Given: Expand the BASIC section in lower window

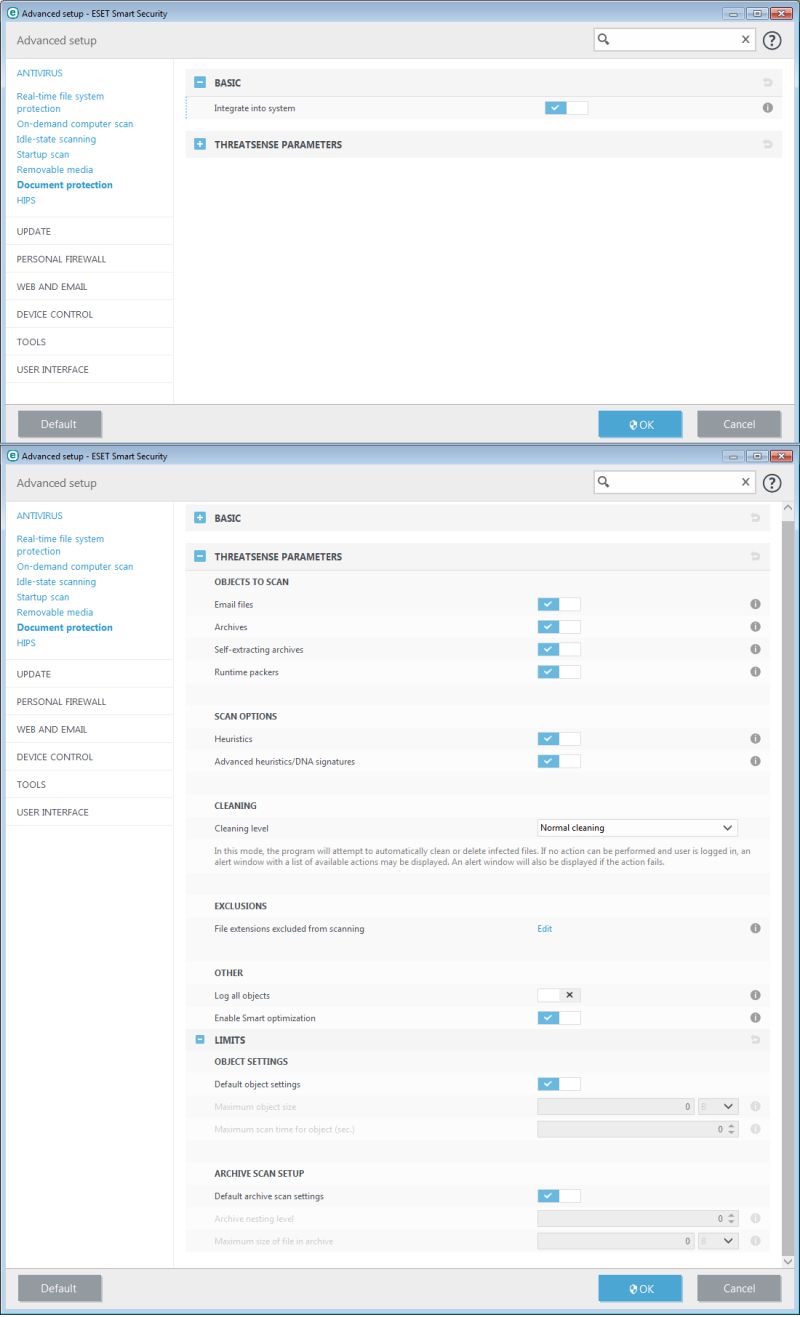Looking at the screenshot, I should click(x=199, y=517).
